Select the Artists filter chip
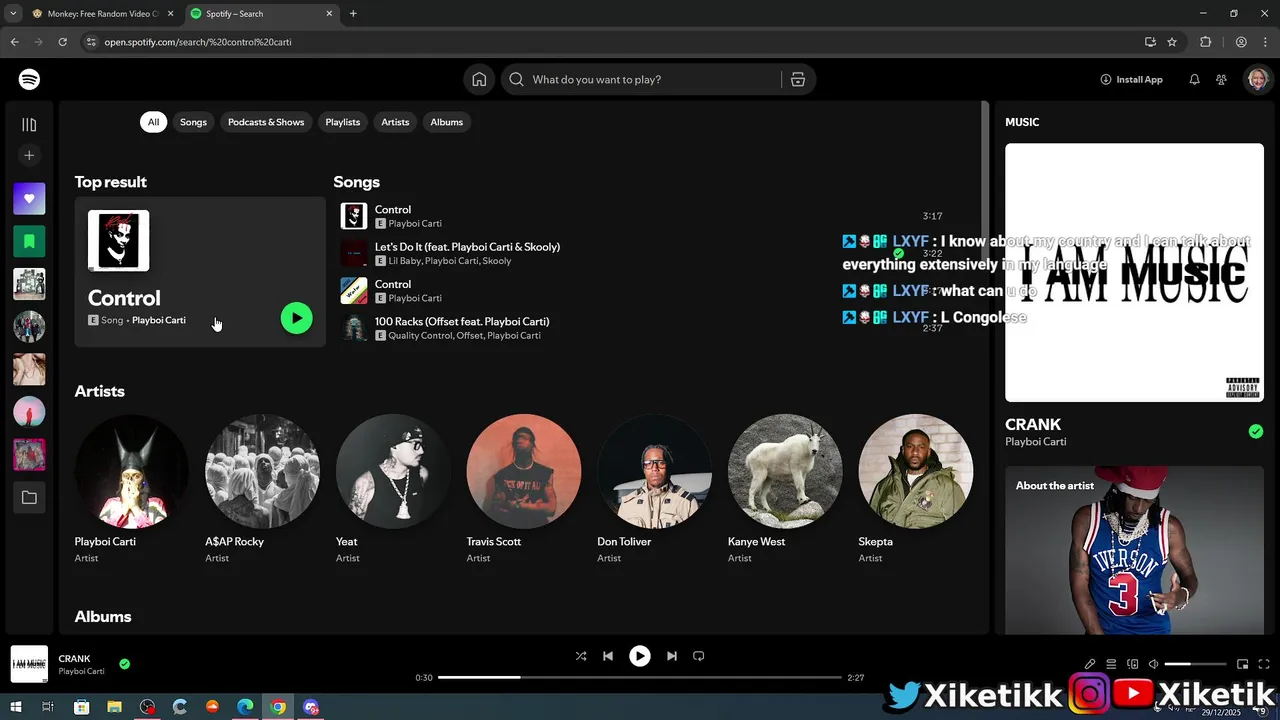The width and height of the screenshot is (1280, 720). 395,122
